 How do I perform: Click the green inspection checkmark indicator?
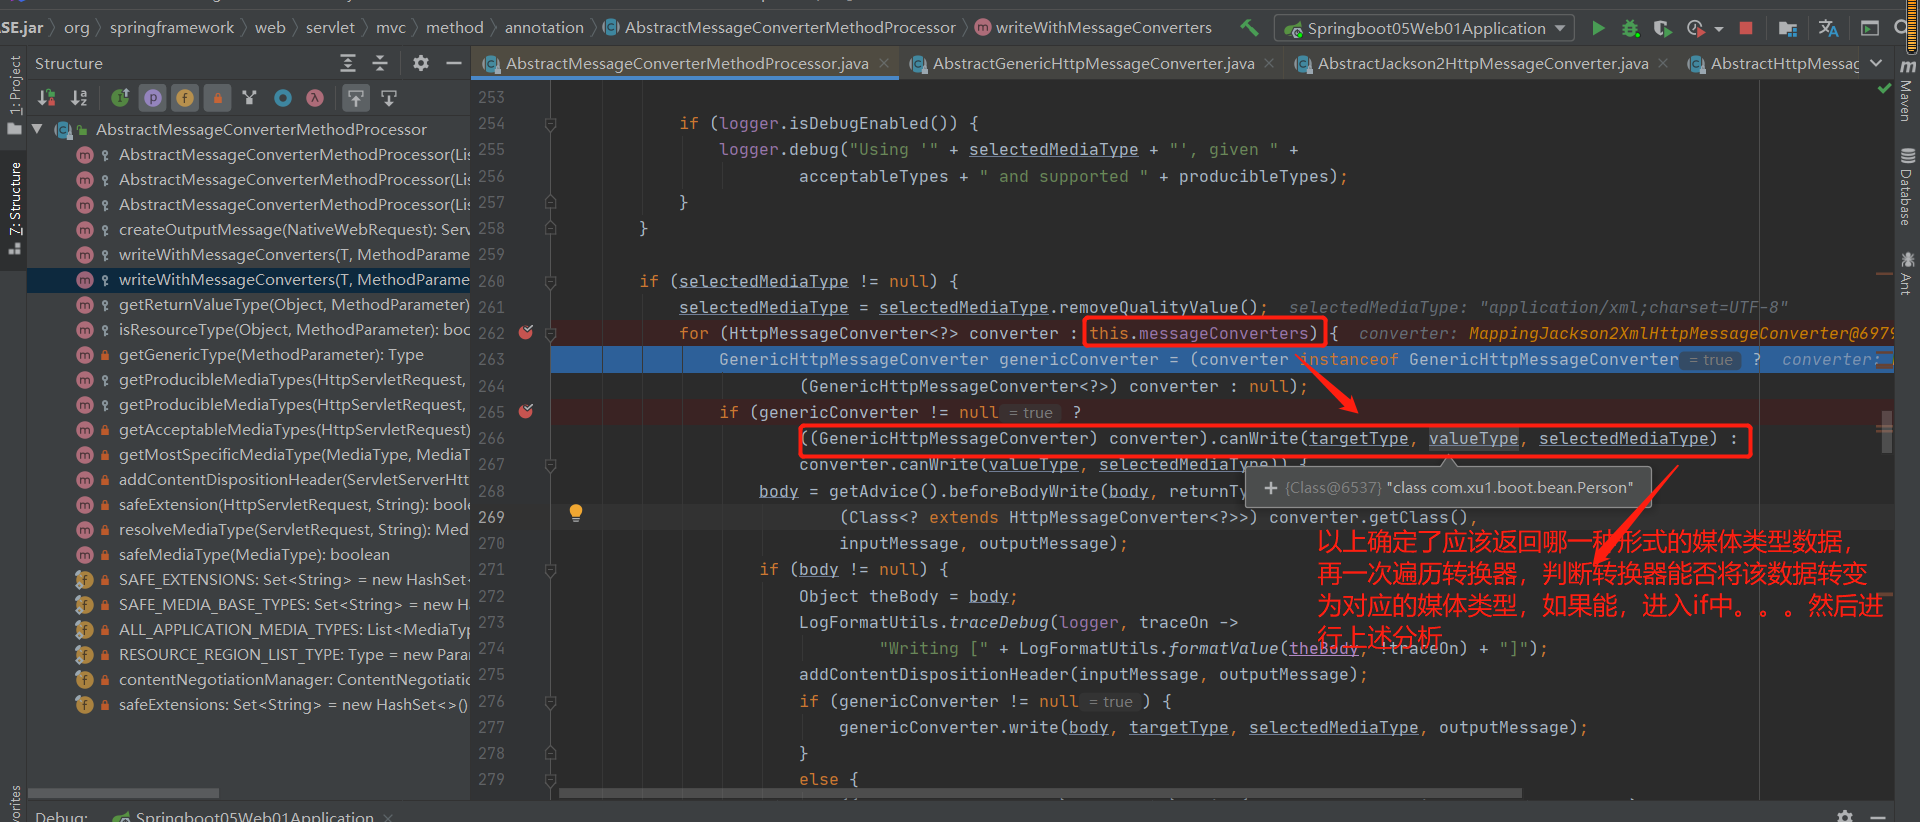(x=1885, y=89)
